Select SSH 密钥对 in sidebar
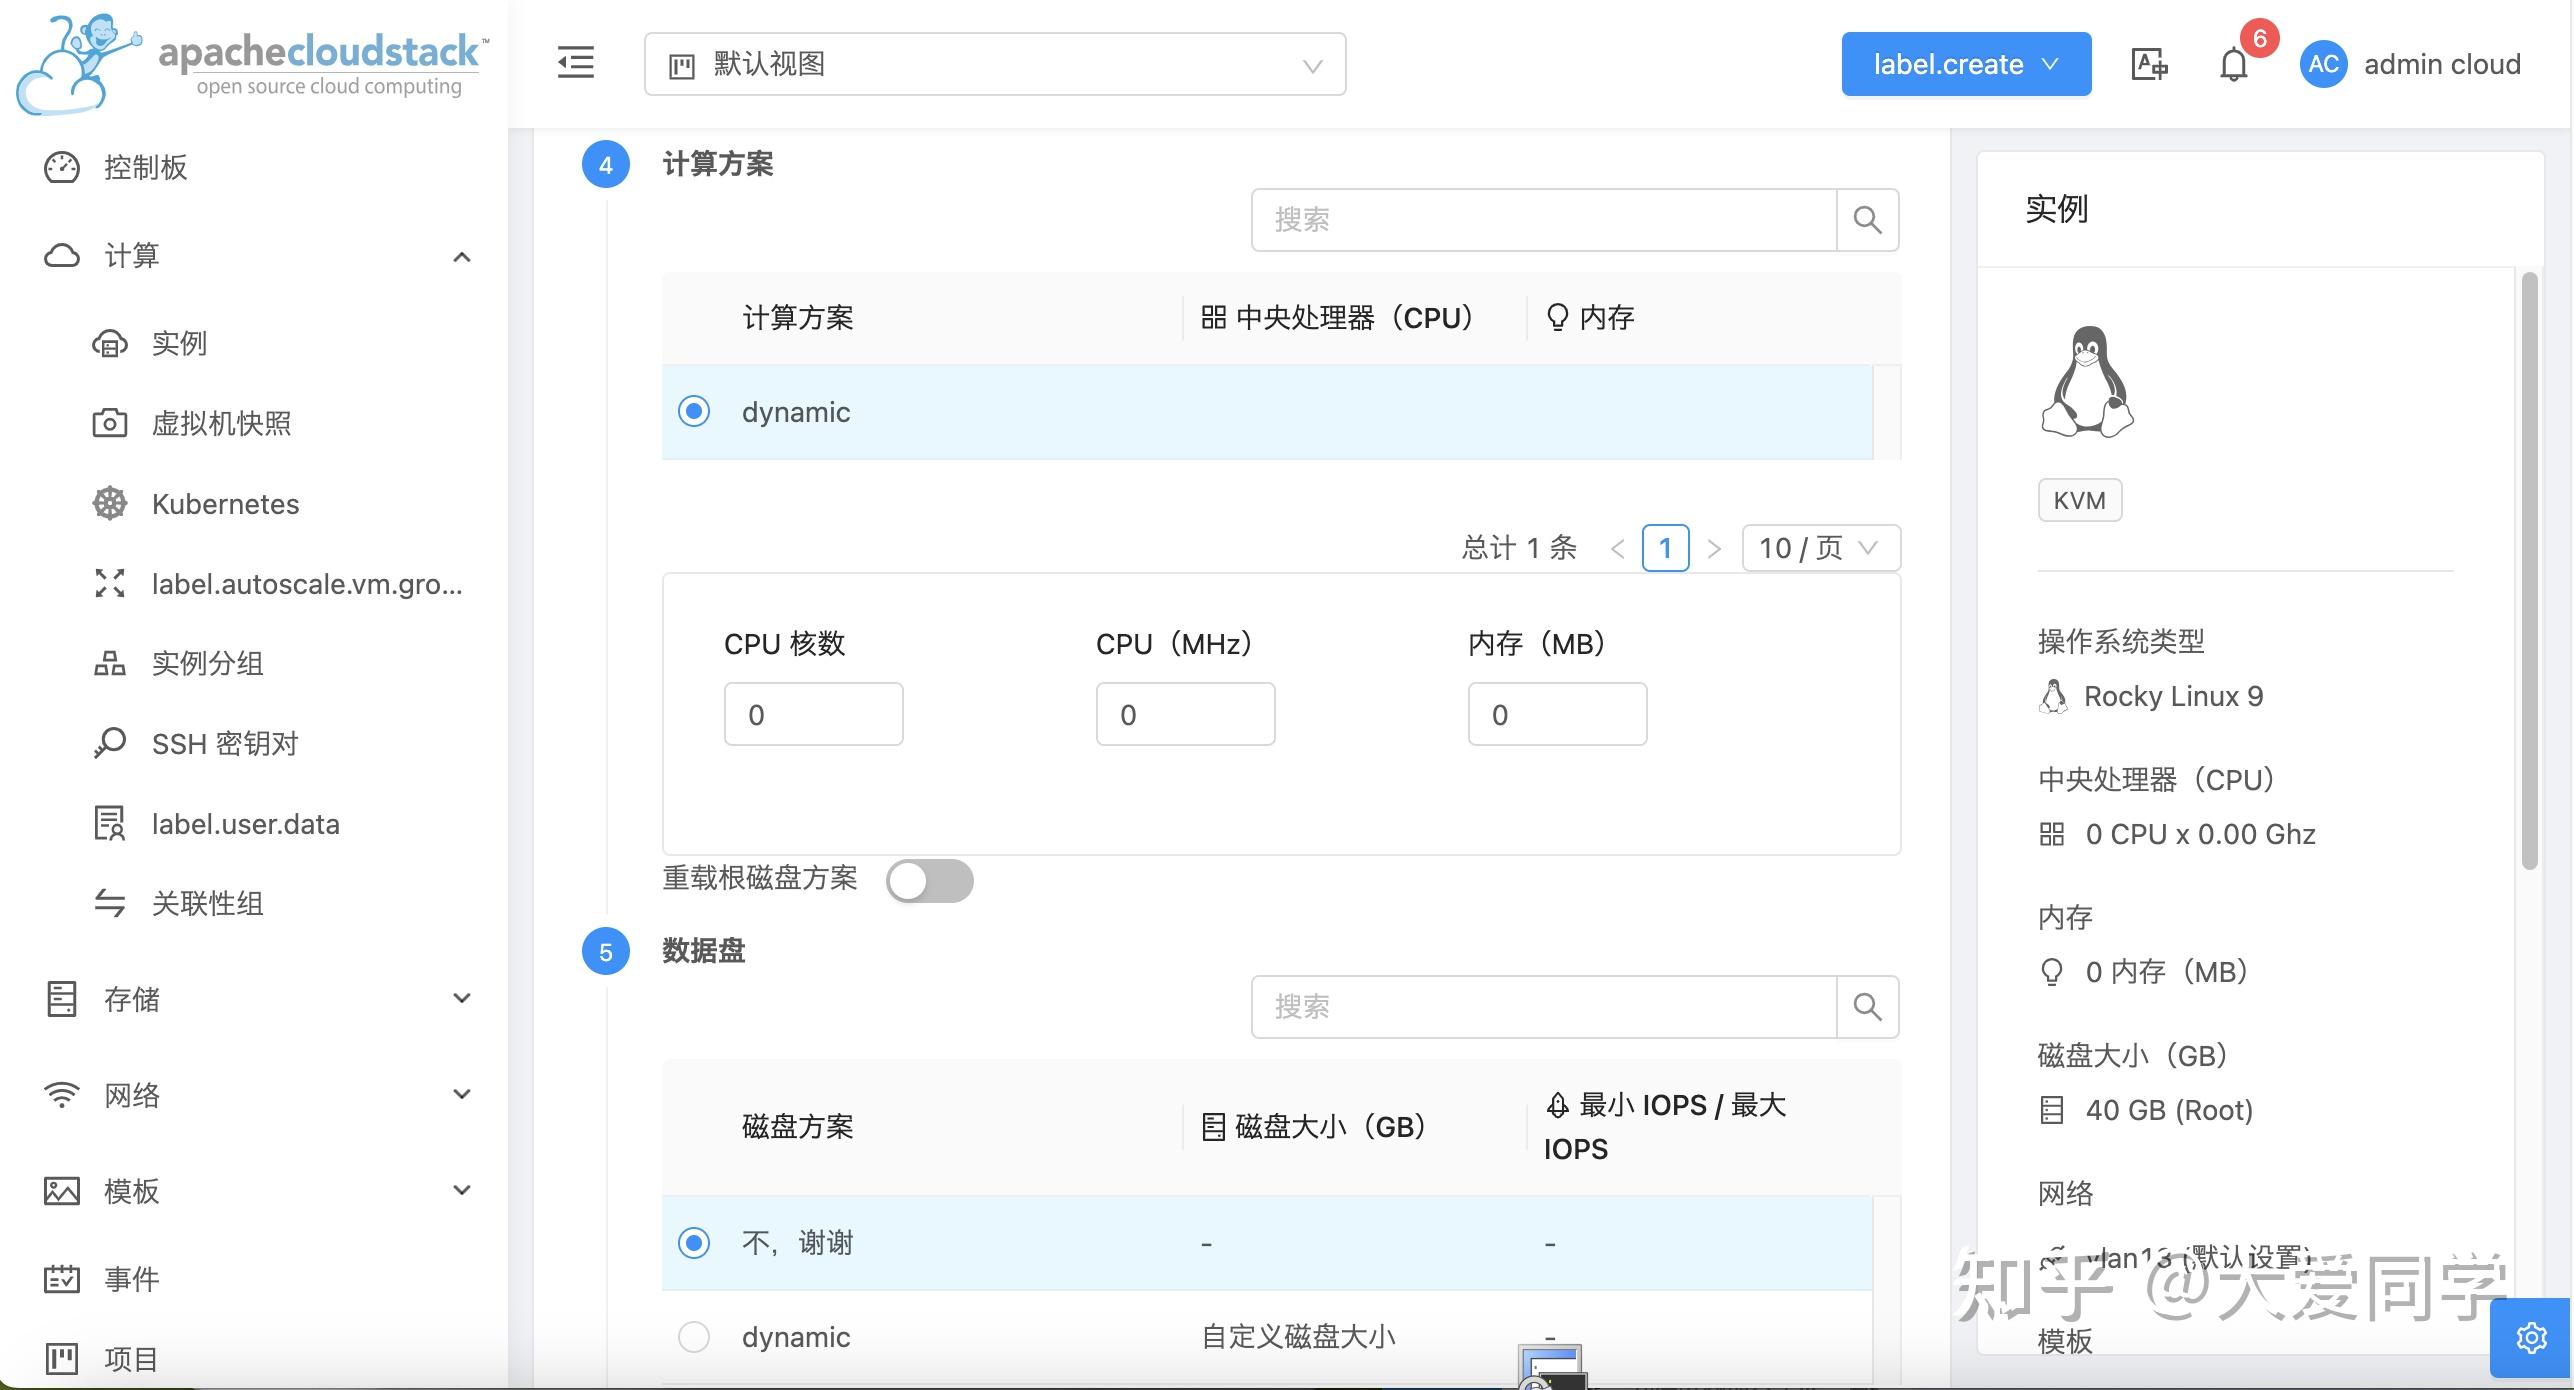2574x1390 pixels. point(224,743)
